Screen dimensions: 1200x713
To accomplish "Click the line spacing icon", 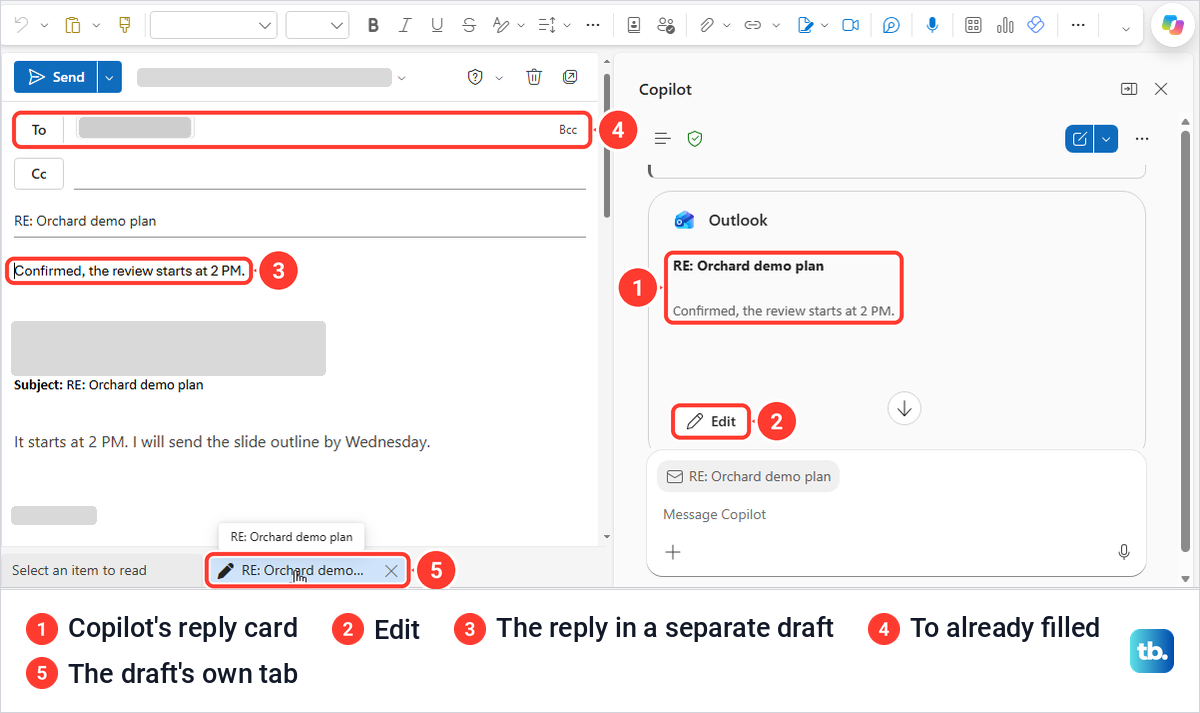I will tap(547, 25).
